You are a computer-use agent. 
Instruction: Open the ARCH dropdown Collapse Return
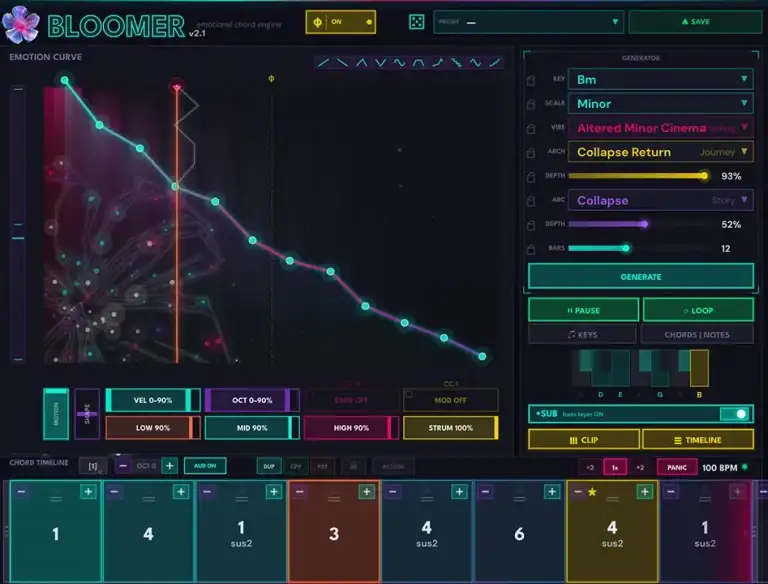pos(660,152)
